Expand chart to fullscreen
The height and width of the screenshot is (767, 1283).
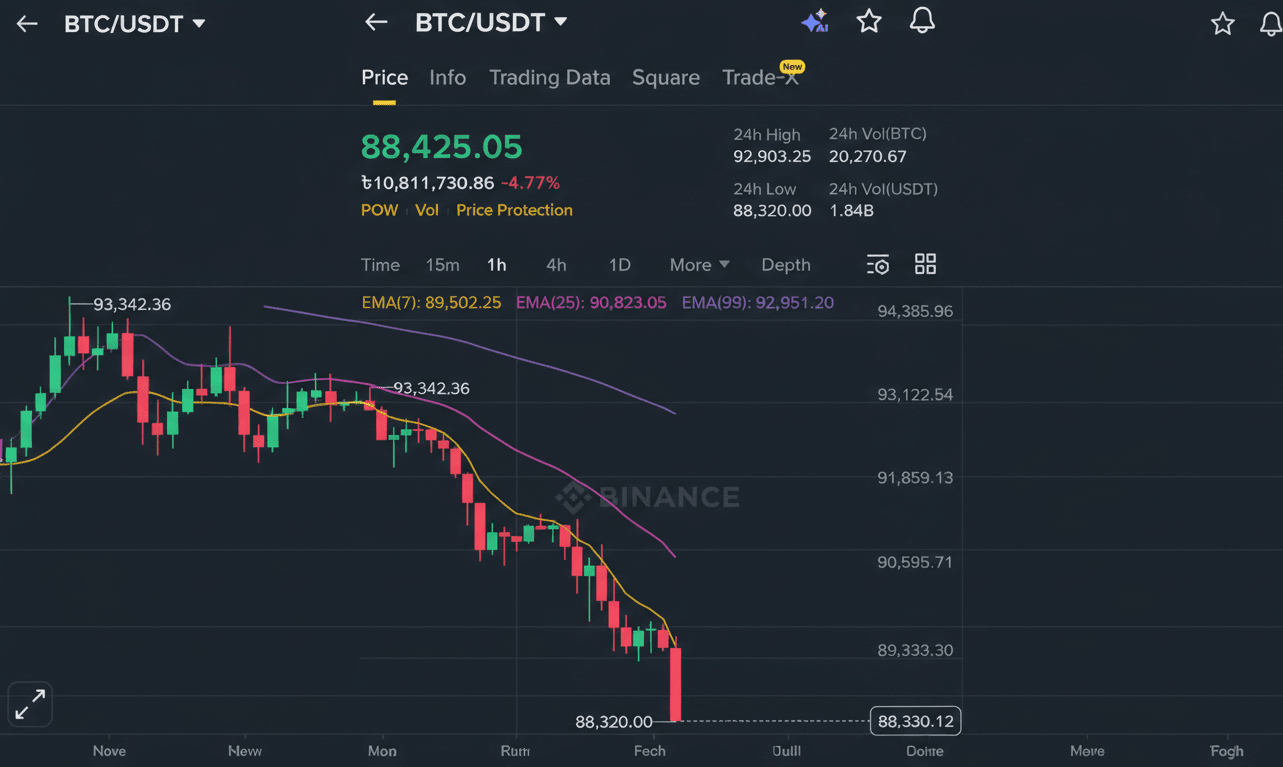pos(30,705)
